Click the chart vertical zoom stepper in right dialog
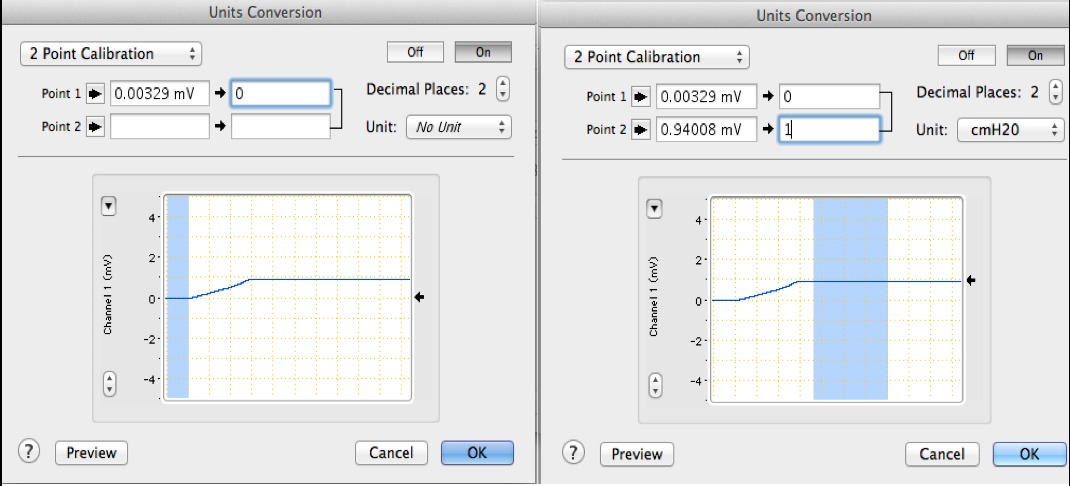Viewport: 1070px width, 486px height. point(656,383)
